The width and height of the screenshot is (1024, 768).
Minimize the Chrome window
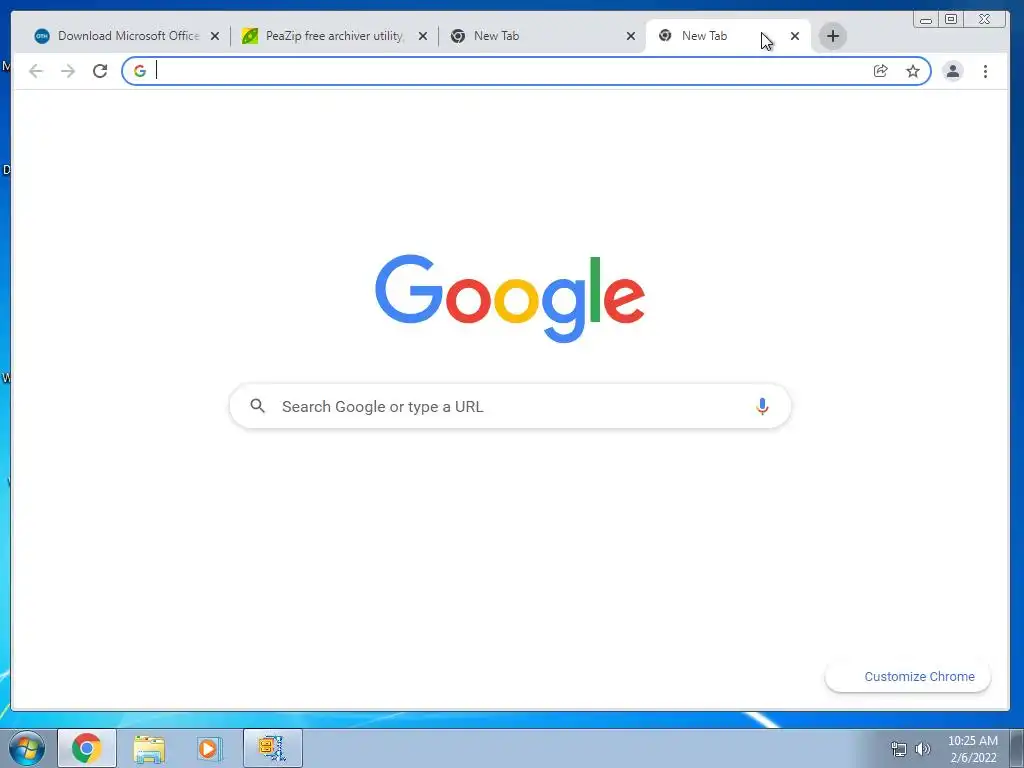click(x=925, y=20)
